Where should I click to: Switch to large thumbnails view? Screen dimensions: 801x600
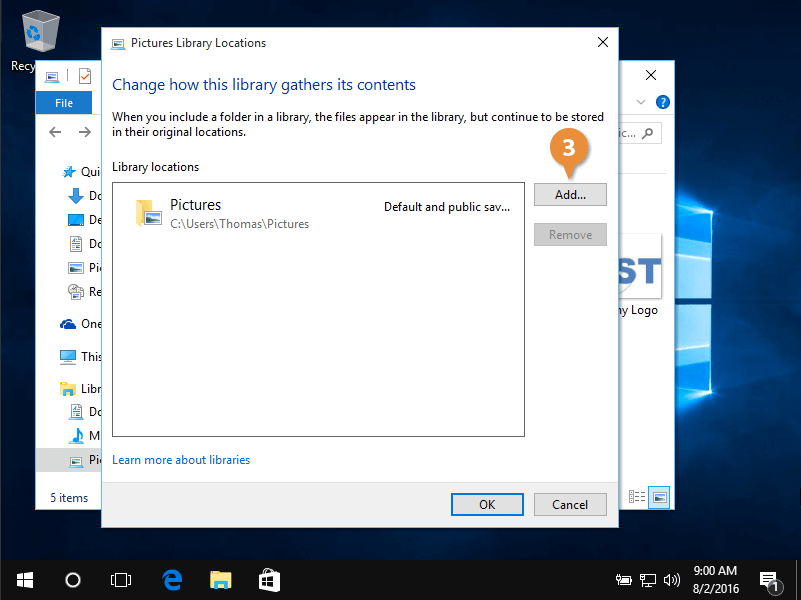(x=659, y=497)
